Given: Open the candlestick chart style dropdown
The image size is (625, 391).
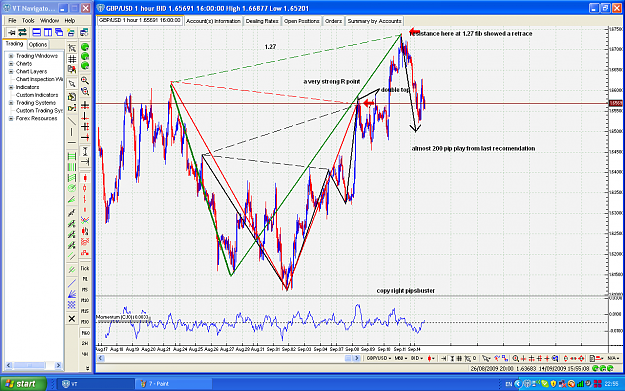Looking at the screenshot, I should pyautogui.click(x=431, y=358).
